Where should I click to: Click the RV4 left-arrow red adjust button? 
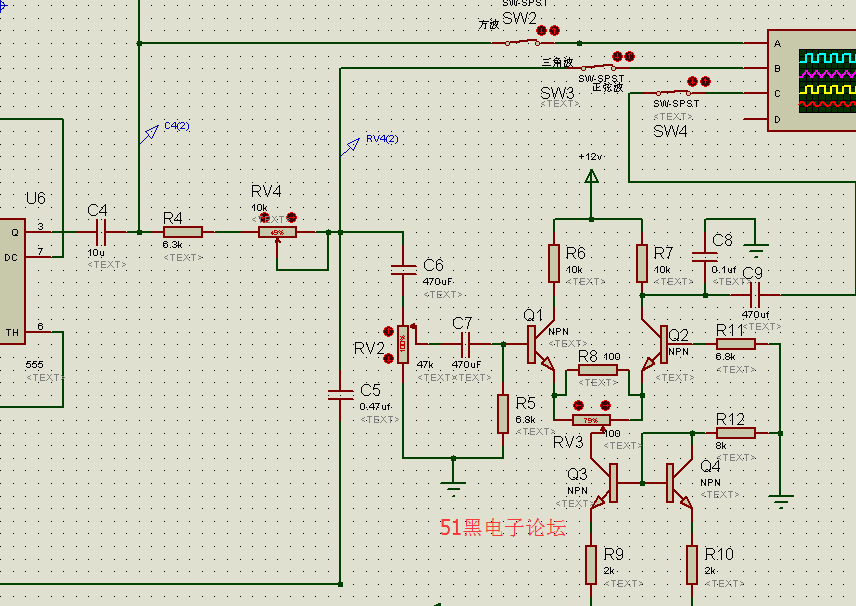click(265, 217)
